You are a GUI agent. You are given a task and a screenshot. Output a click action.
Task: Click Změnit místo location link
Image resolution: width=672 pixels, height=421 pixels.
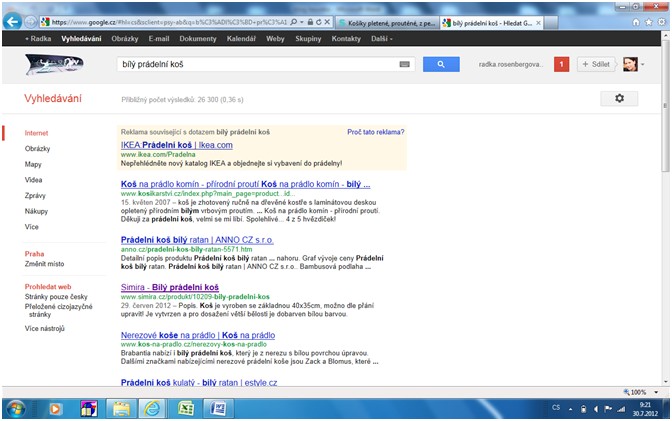tap(45, 264)
